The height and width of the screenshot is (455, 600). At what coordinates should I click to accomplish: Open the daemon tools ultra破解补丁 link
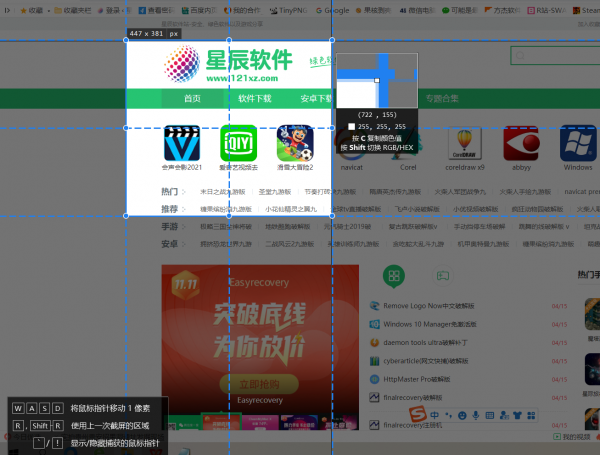click(426, 342)
